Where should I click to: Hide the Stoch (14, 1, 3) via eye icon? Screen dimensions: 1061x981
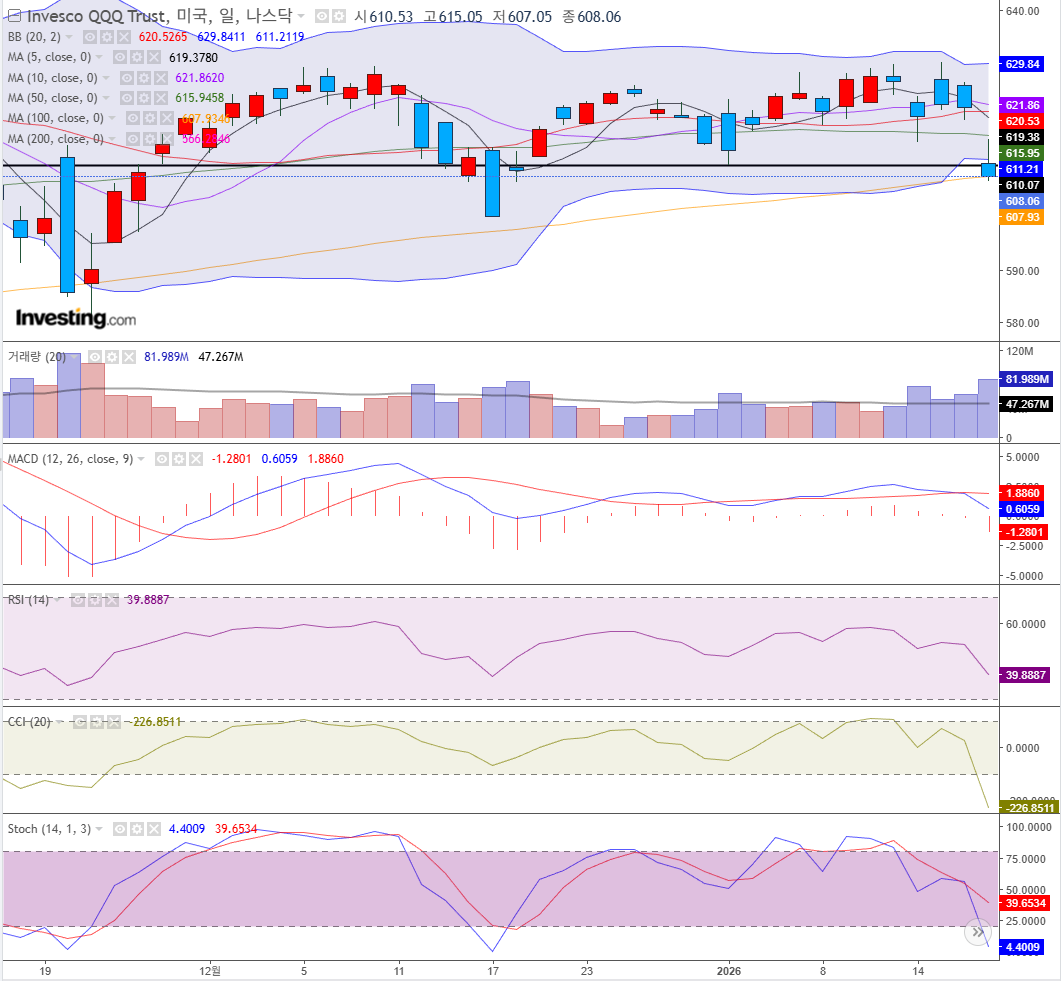point(120,829)
